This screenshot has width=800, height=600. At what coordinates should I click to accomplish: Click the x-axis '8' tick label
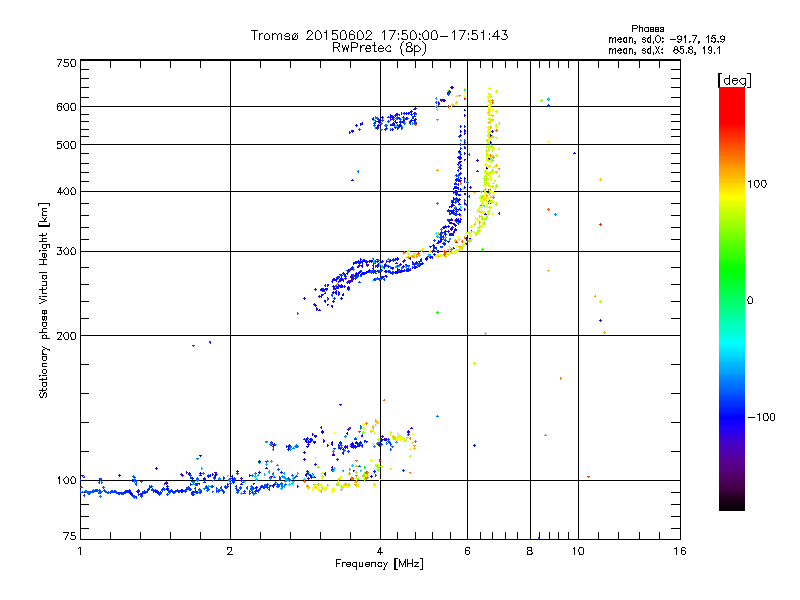pos(530,551)
